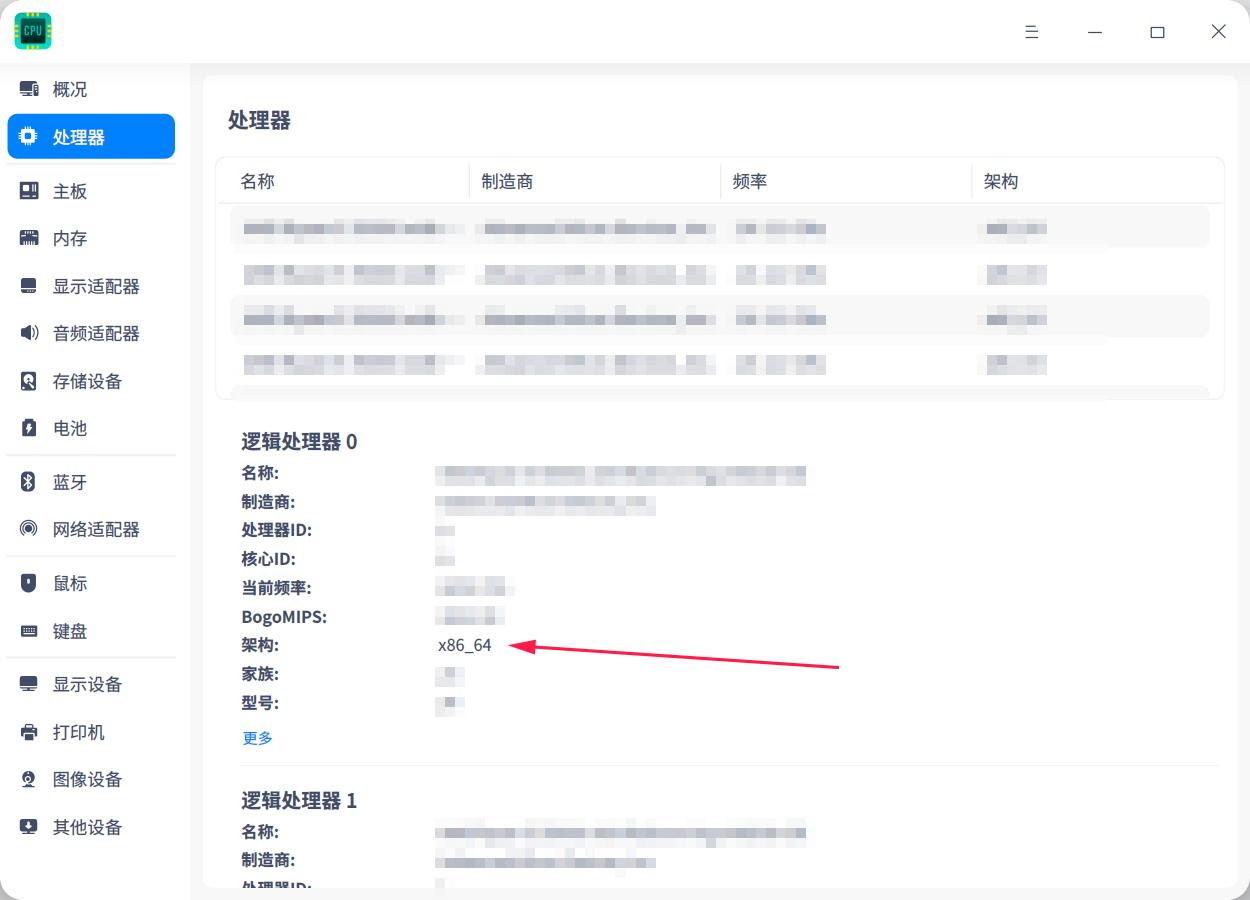This screenshot has height=900, width=1250.
Task: Expand details with the 更多 link
Action: (257, 737)
